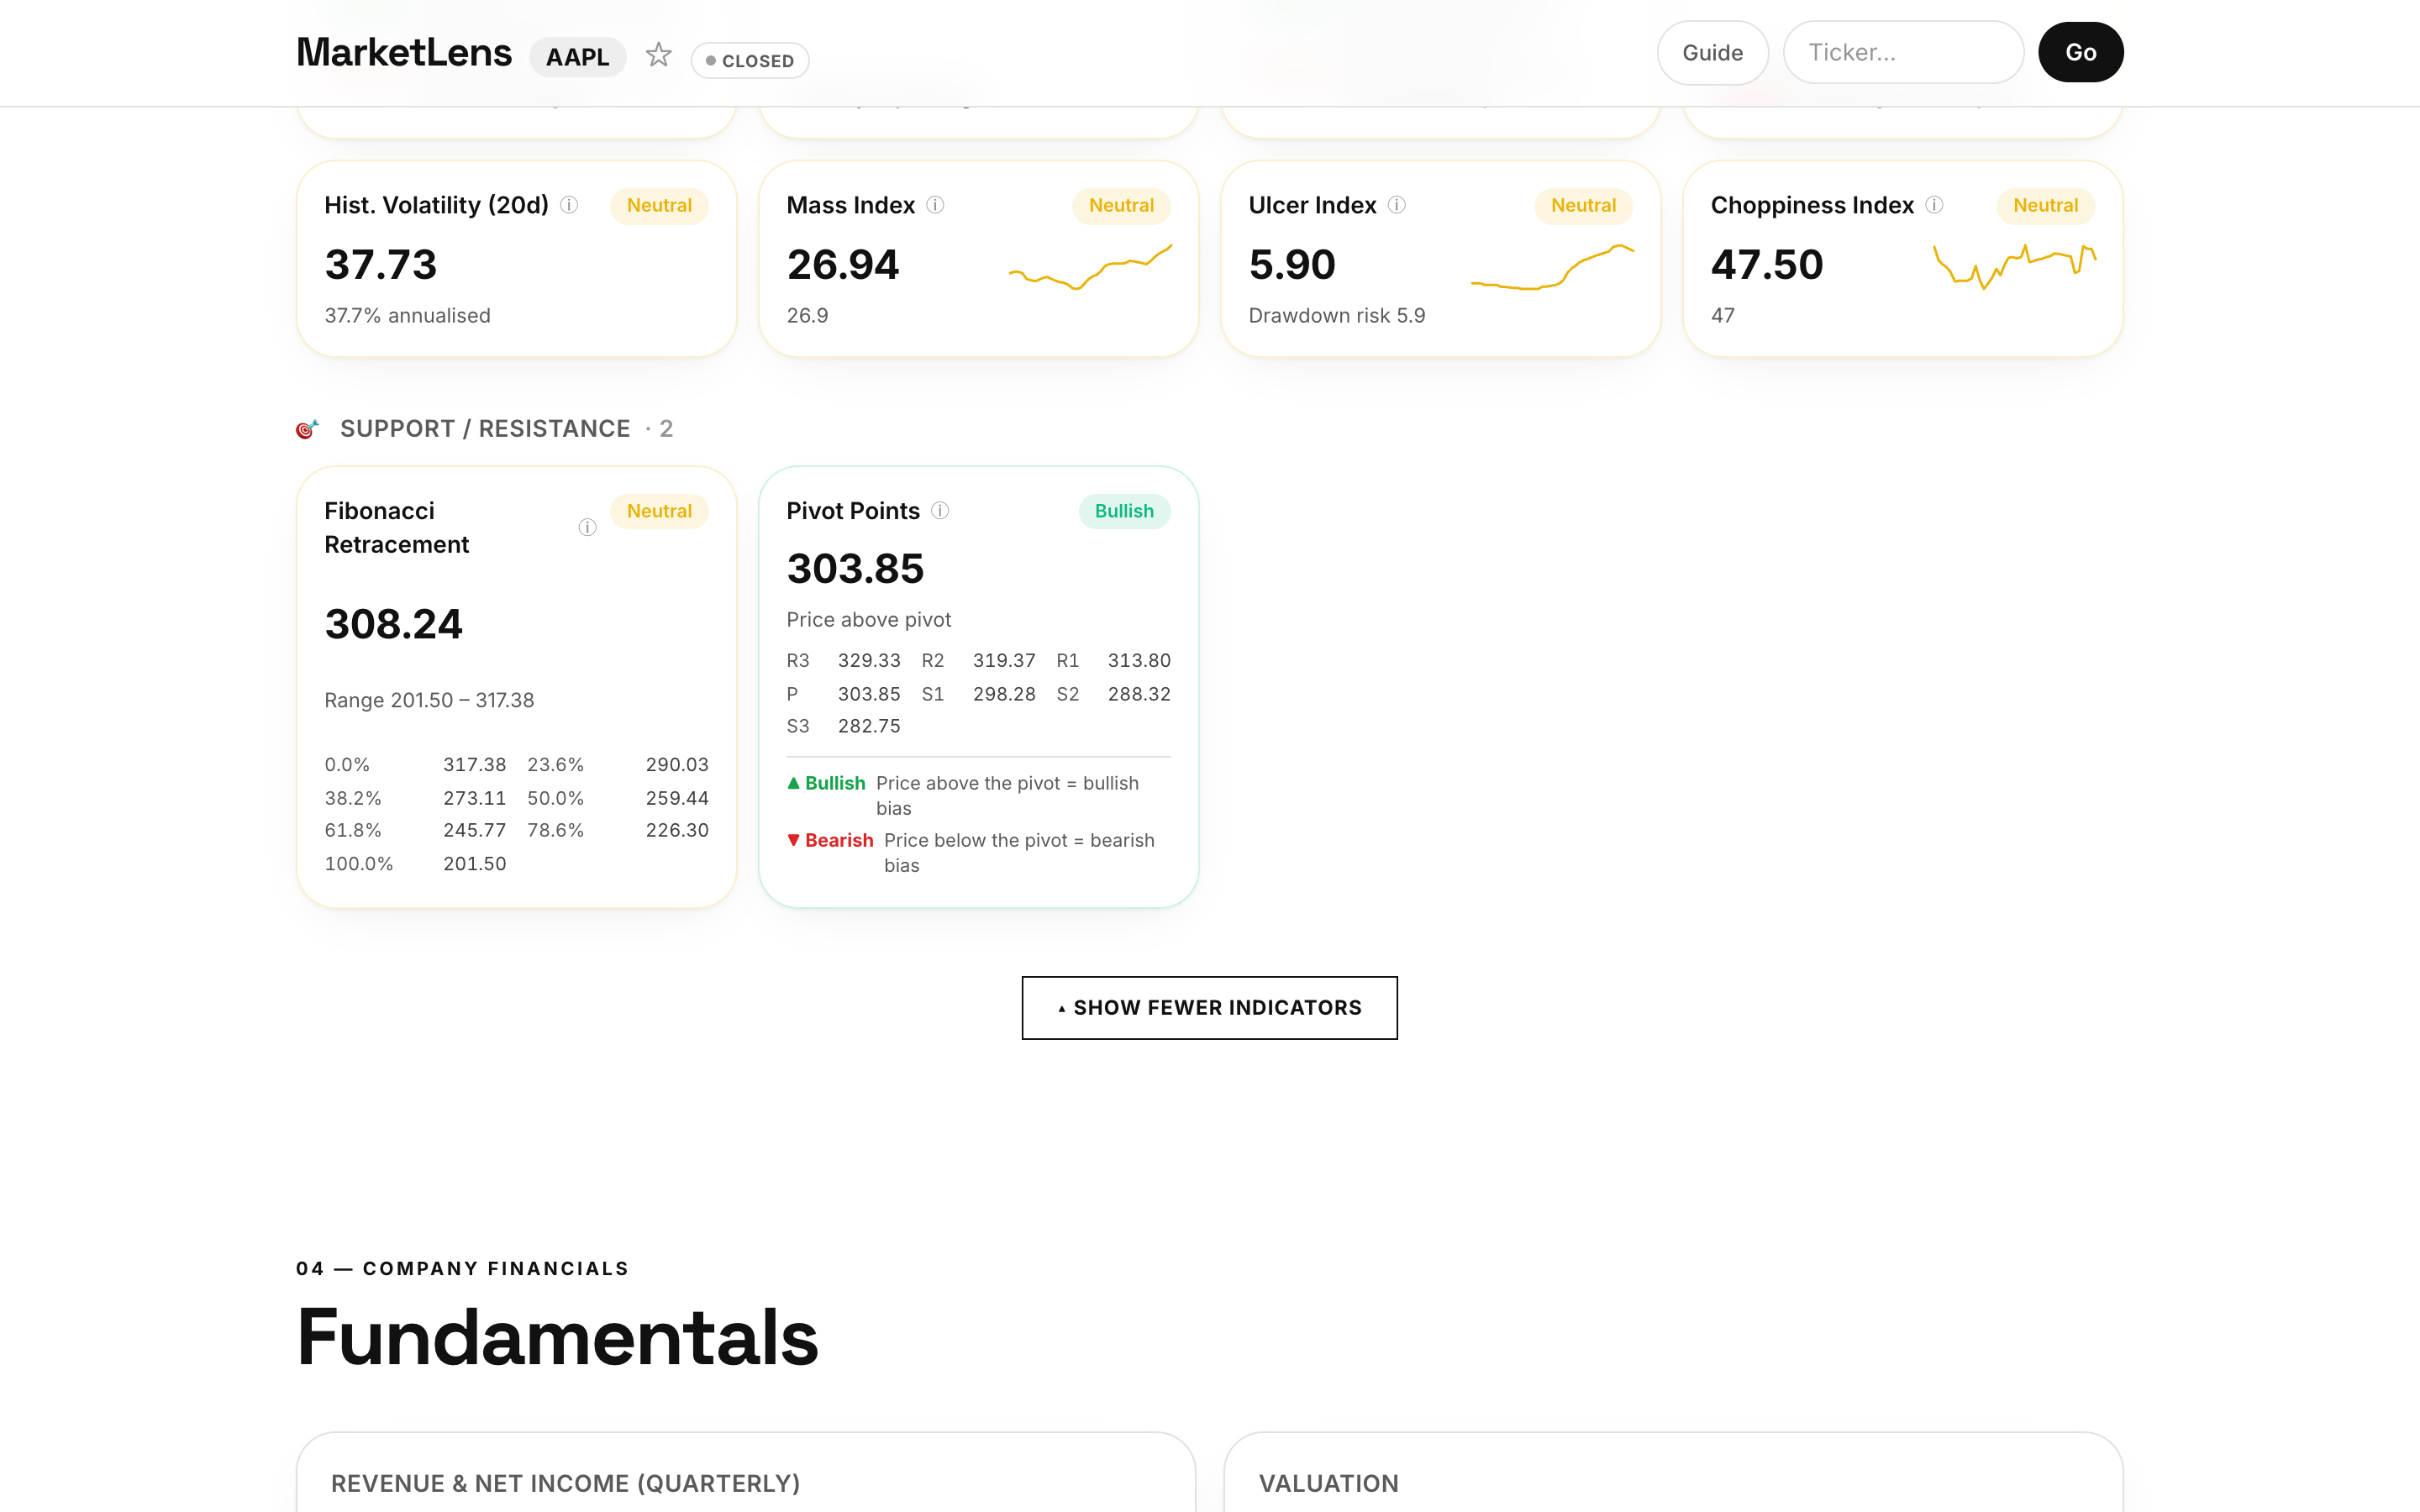Open info icon for Mass Index
2420x1512 pixels.
[935, 205]
